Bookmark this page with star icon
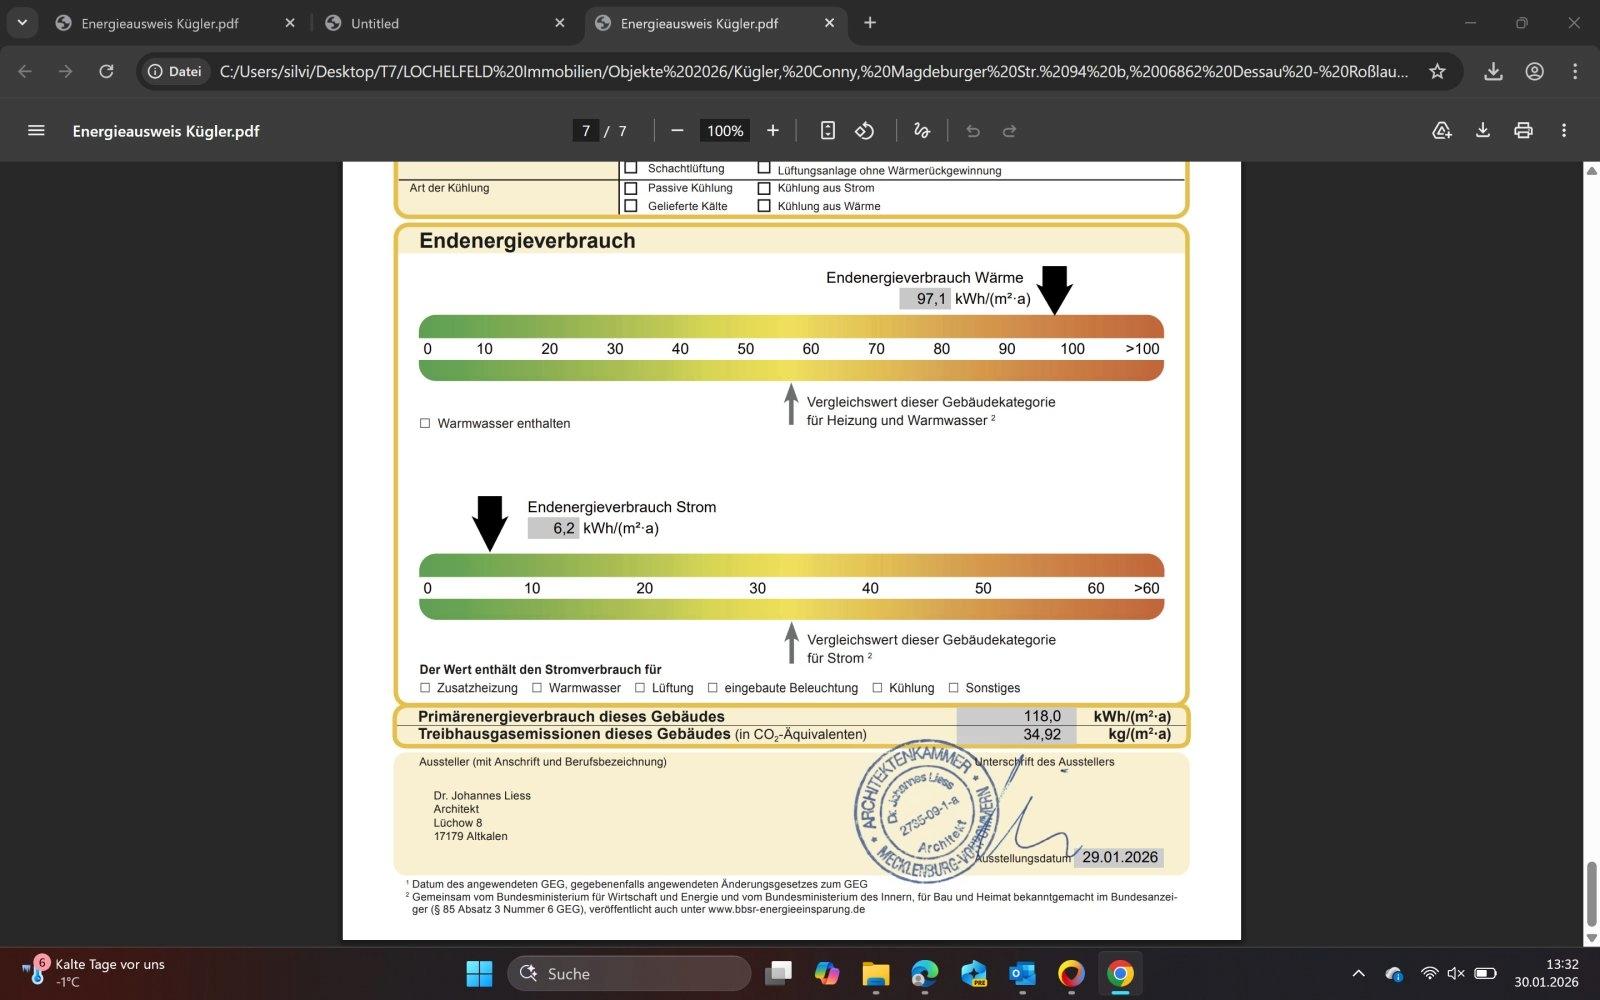Screen dimensions: 1600x1000 1437,71
